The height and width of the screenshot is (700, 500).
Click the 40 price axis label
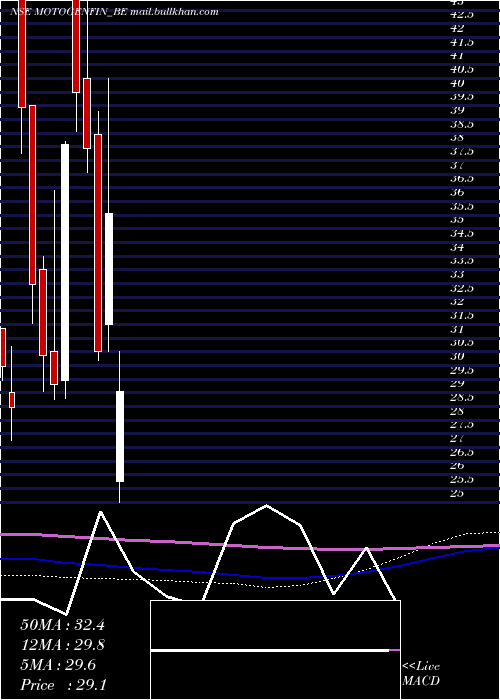pyautogui.click(x=458, y=83)
